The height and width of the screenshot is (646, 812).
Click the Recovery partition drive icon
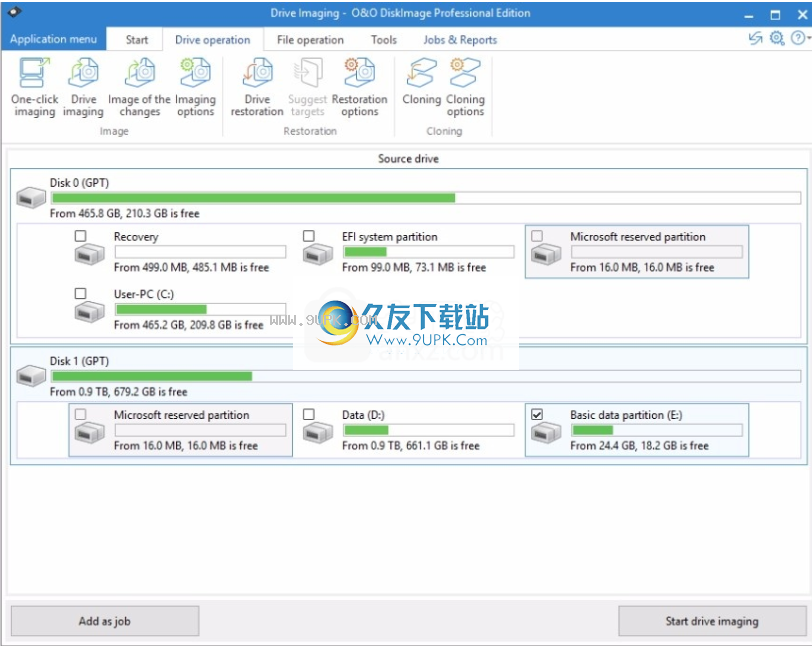pyautogui.click(x=90, y=254)
